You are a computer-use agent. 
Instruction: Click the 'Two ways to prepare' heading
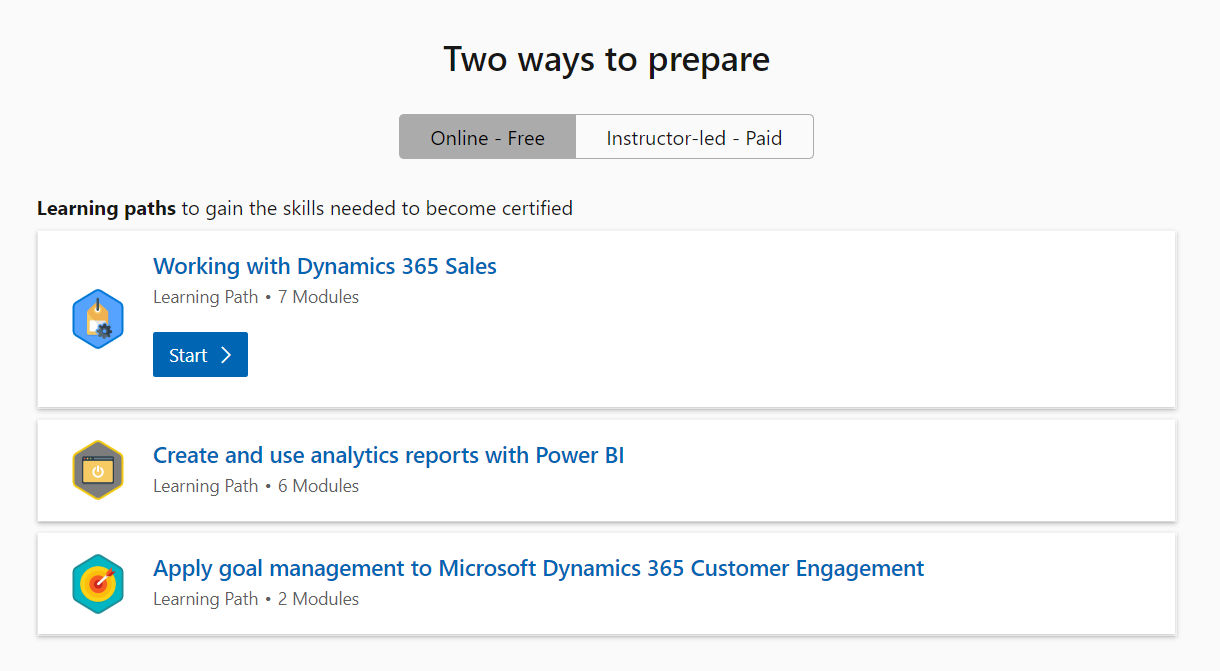click(x=606, y=59)
